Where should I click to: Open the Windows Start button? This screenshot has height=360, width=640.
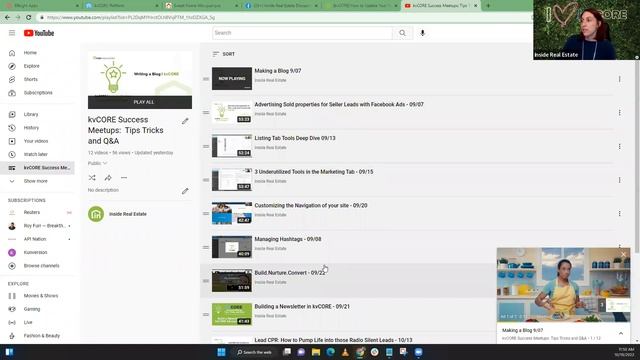click(x=222, y=352)
